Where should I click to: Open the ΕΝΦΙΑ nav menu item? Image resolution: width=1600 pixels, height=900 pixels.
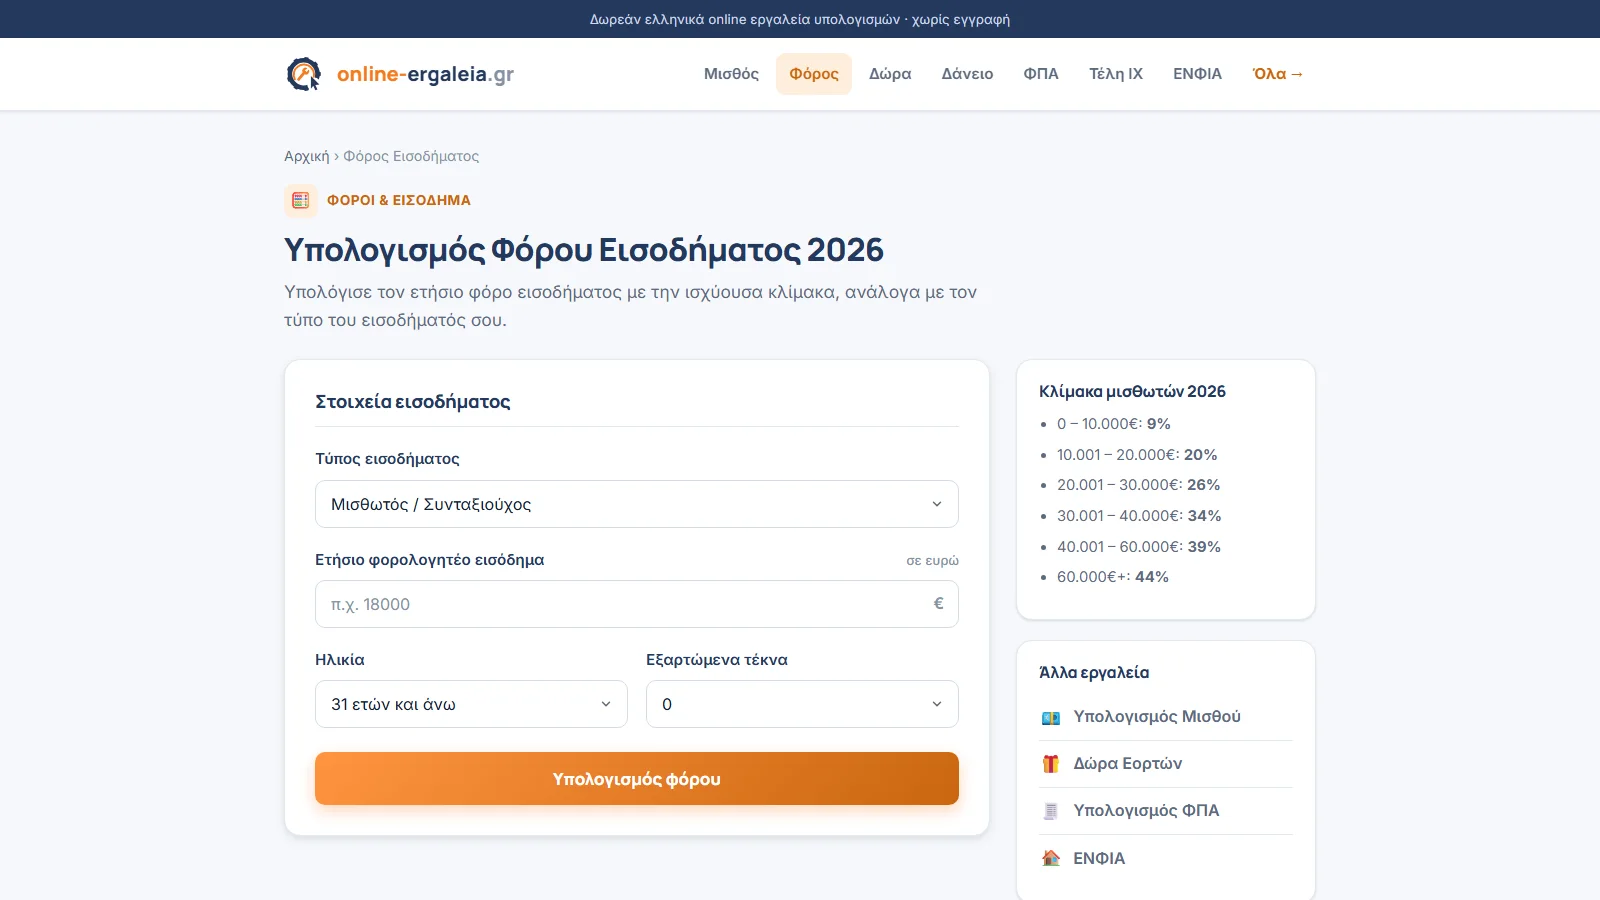point(1197,74)
